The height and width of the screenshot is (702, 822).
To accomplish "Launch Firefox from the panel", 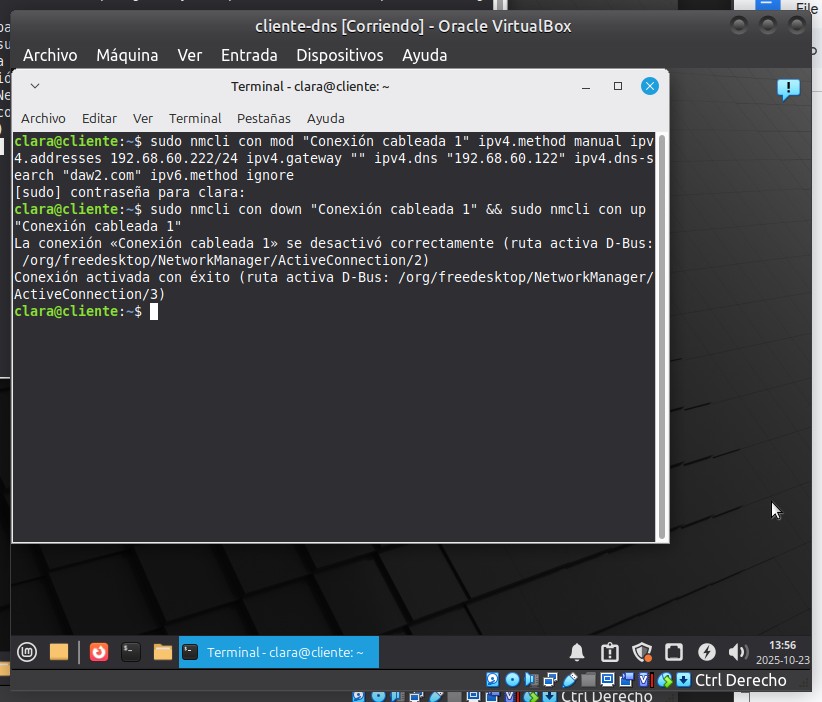I will coord(99,652).
